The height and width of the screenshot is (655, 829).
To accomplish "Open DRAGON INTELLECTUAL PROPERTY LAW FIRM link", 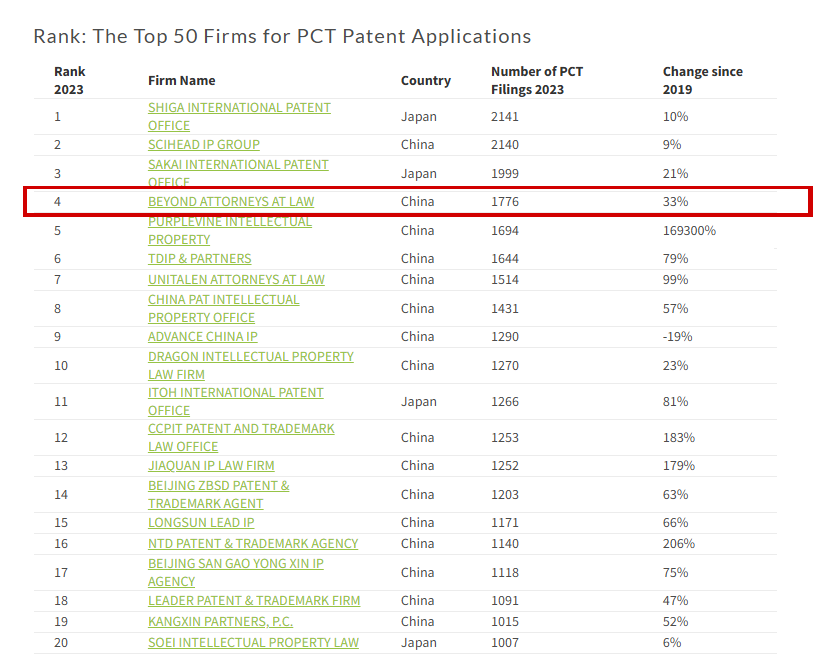I will click(251, 365).
